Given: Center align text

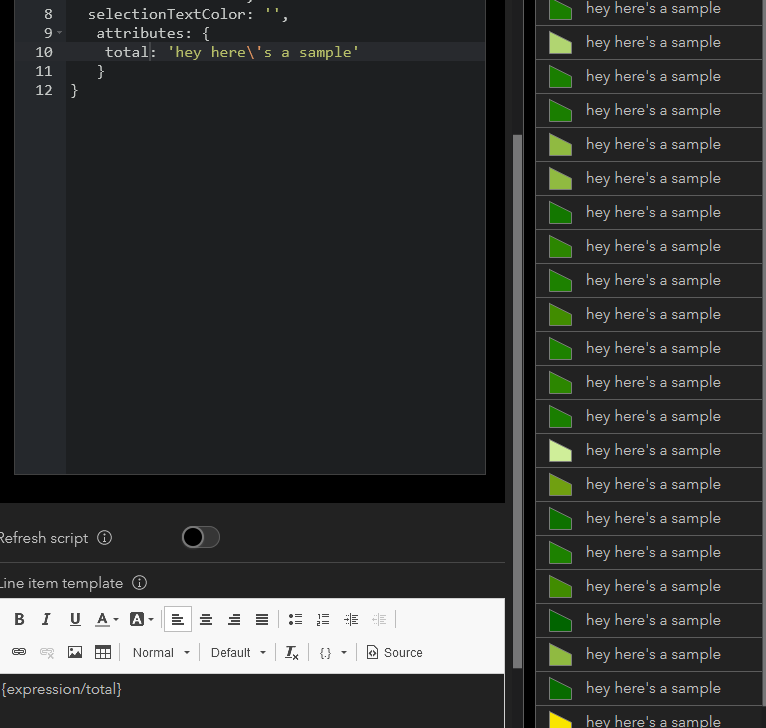Looking at the screenshot, I should 206,619.
